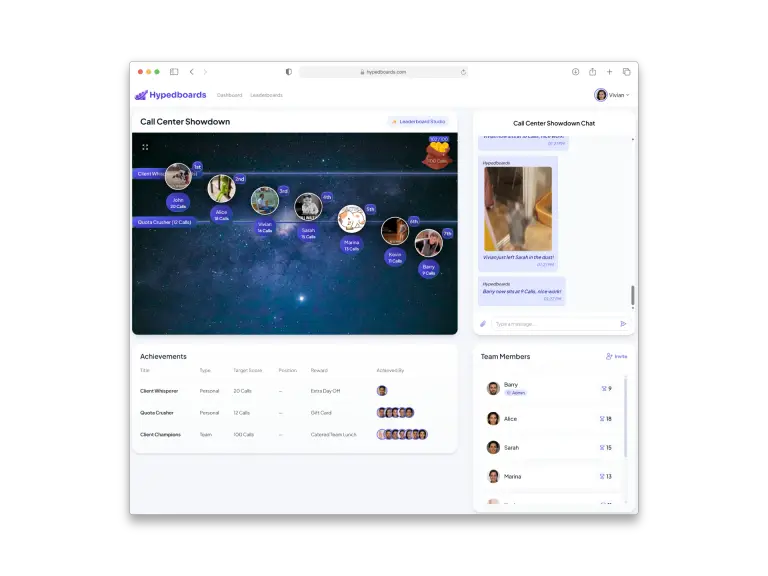Select the Client Whisperer achievement row
The height and width of the screenshot is (576, 768).
click(x=294, y=391)
